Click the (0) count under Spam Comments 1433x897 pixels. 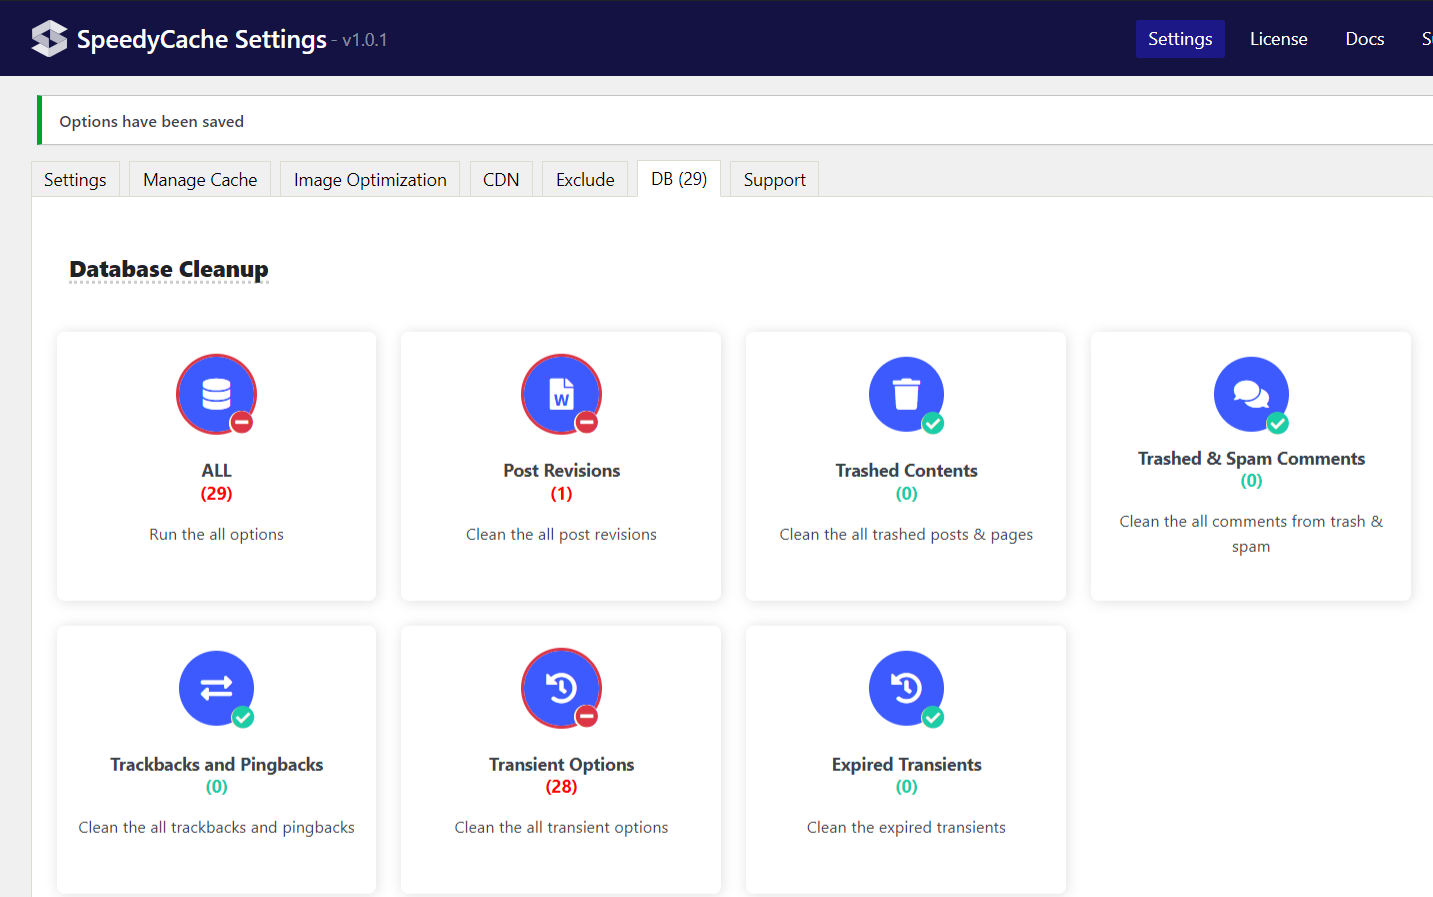coord(1251,480)
